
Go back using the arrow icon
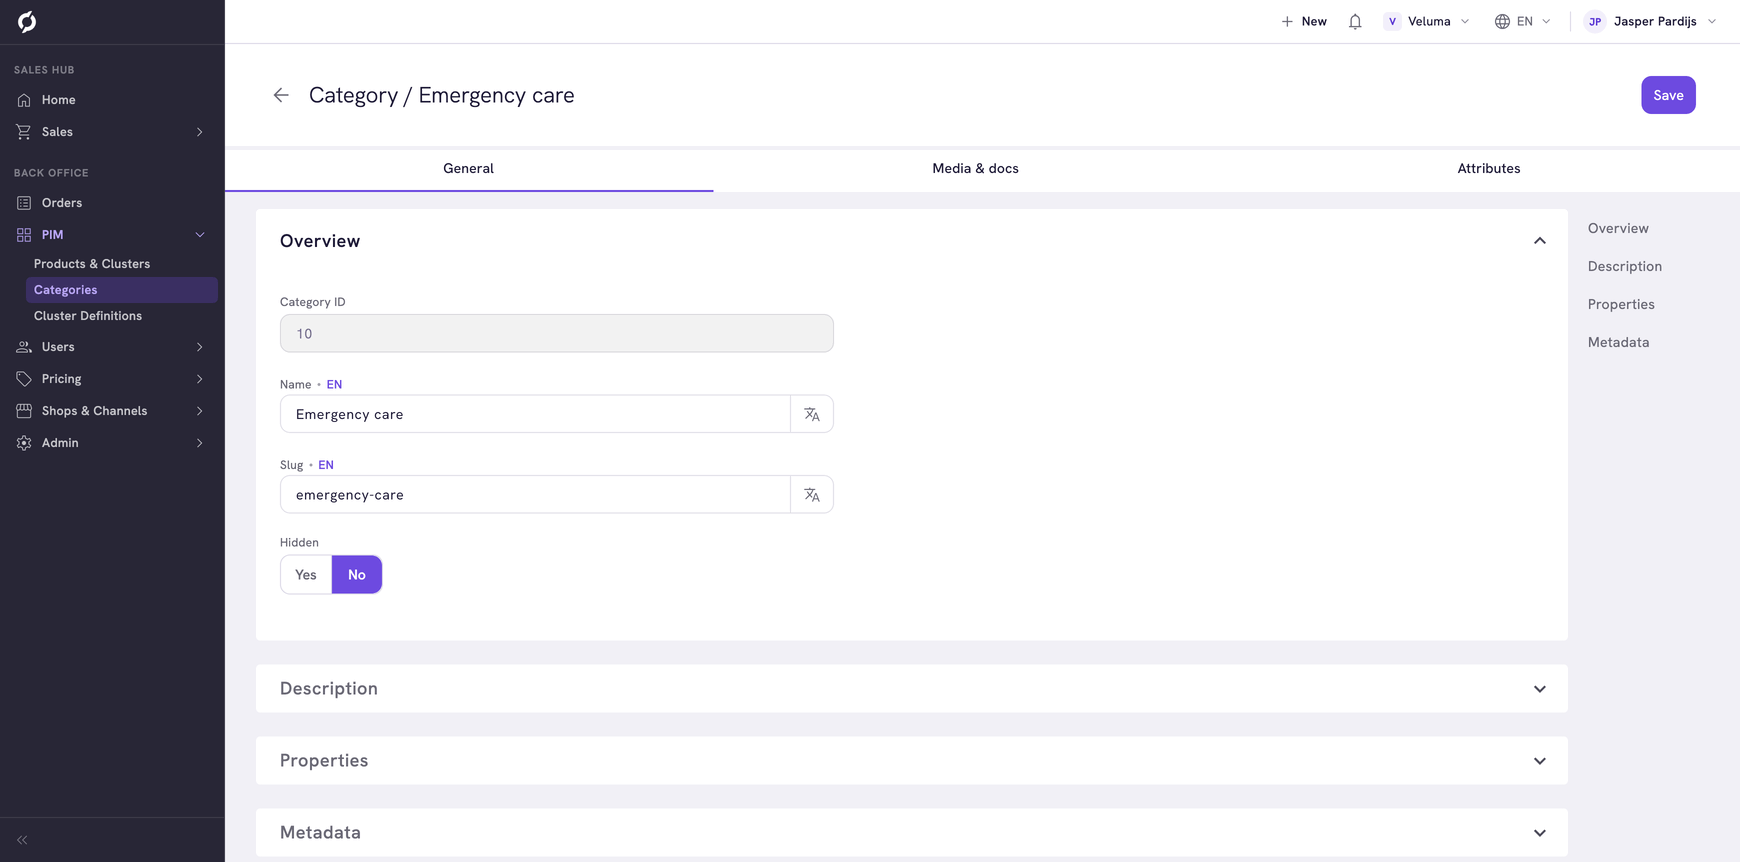click(x=281, y=95)
